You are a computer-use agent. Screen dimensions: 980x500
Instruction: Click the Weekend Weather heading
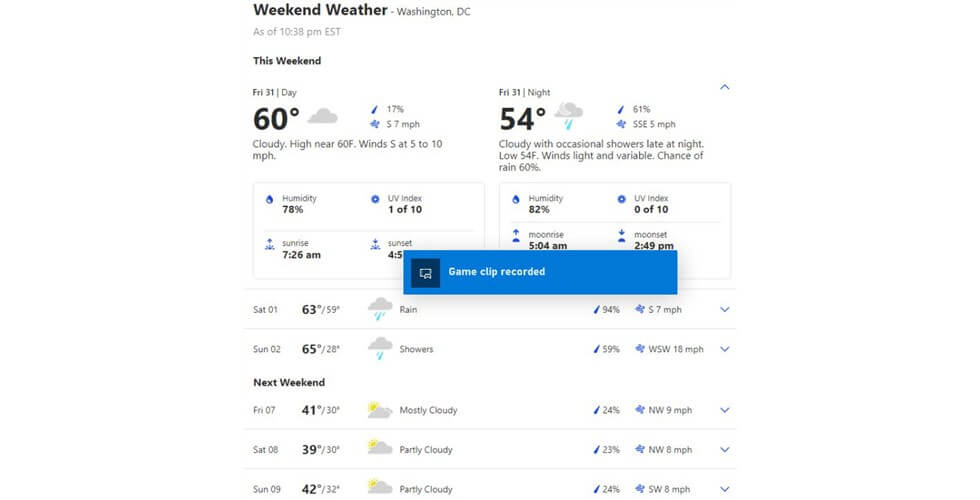pos(320,10)
